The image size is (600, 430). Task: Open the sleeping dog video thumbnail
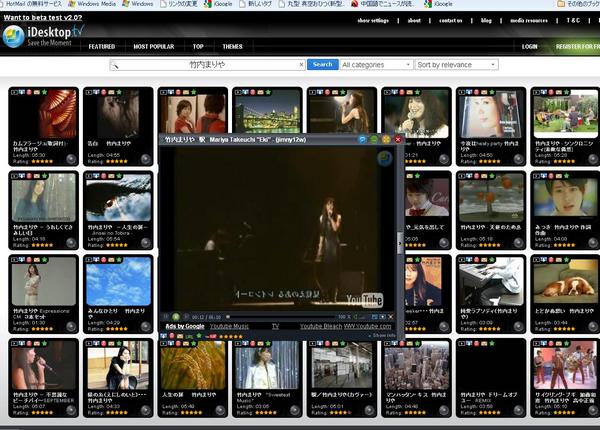tap(565, 281)
